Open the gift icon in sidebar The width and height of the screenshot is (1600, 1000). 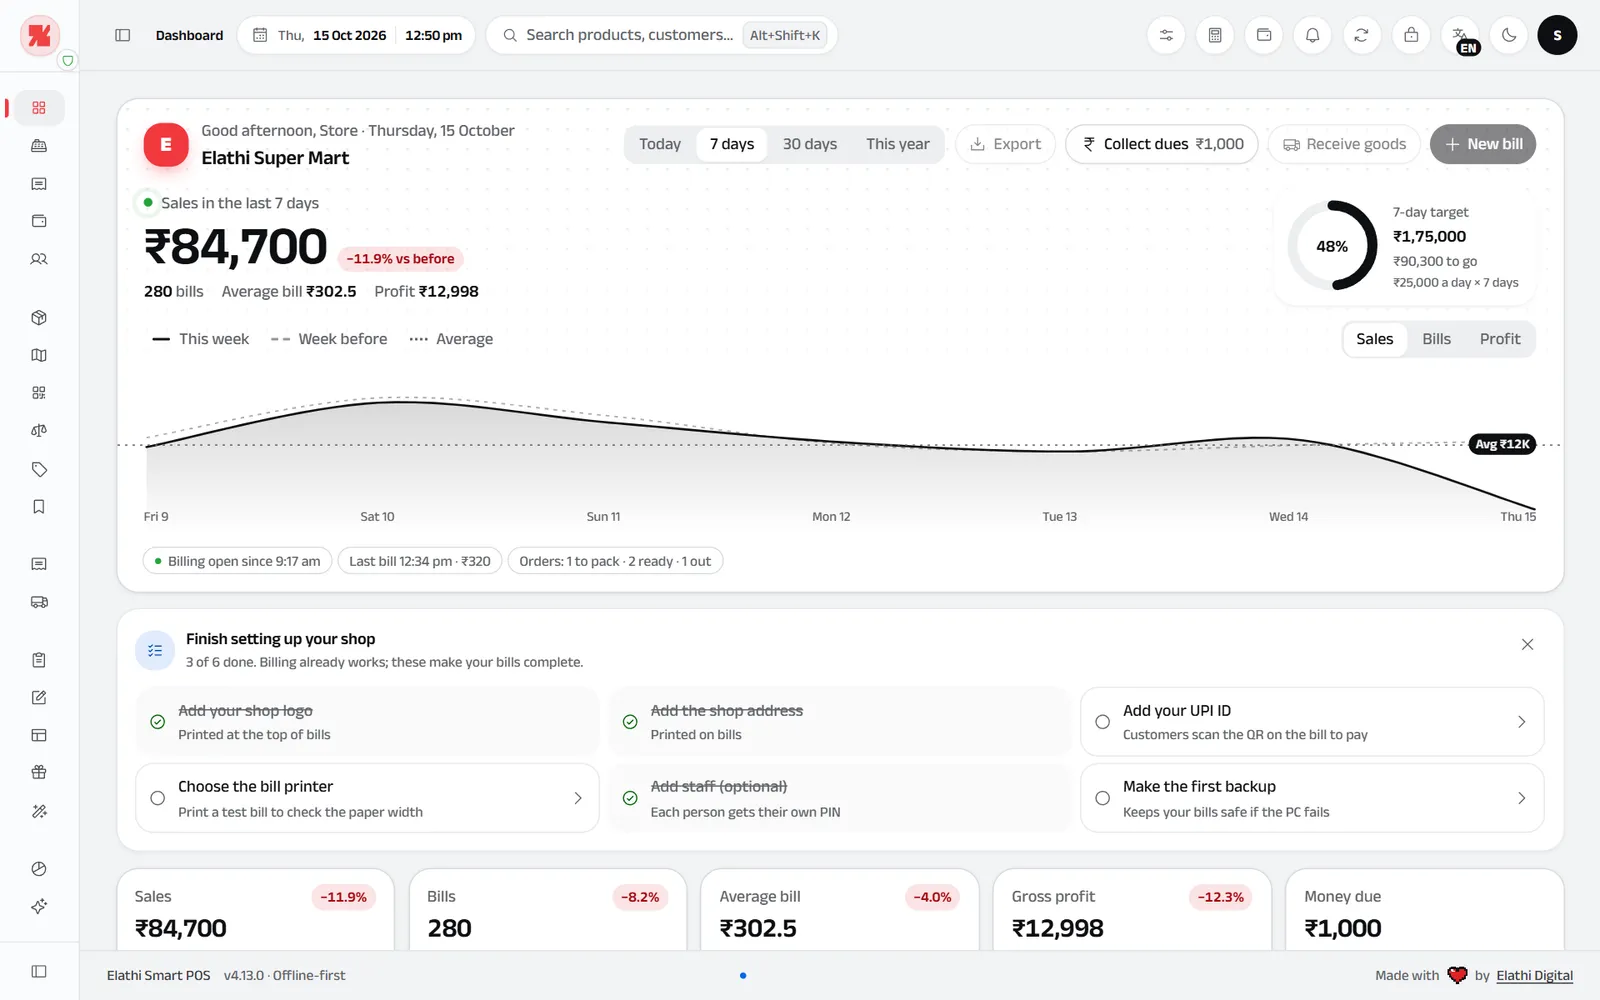click(x=39, y=772)
